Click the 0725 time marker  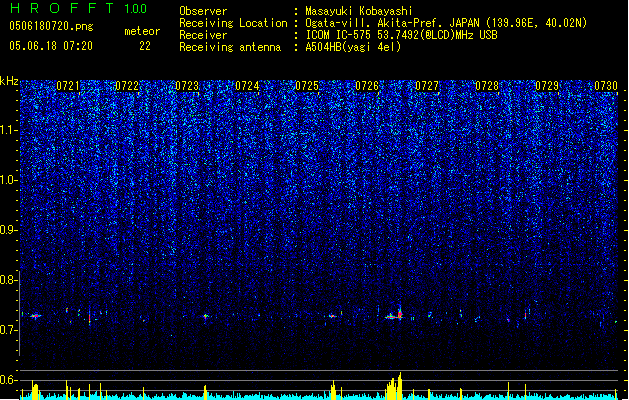(x=307, y=86)
